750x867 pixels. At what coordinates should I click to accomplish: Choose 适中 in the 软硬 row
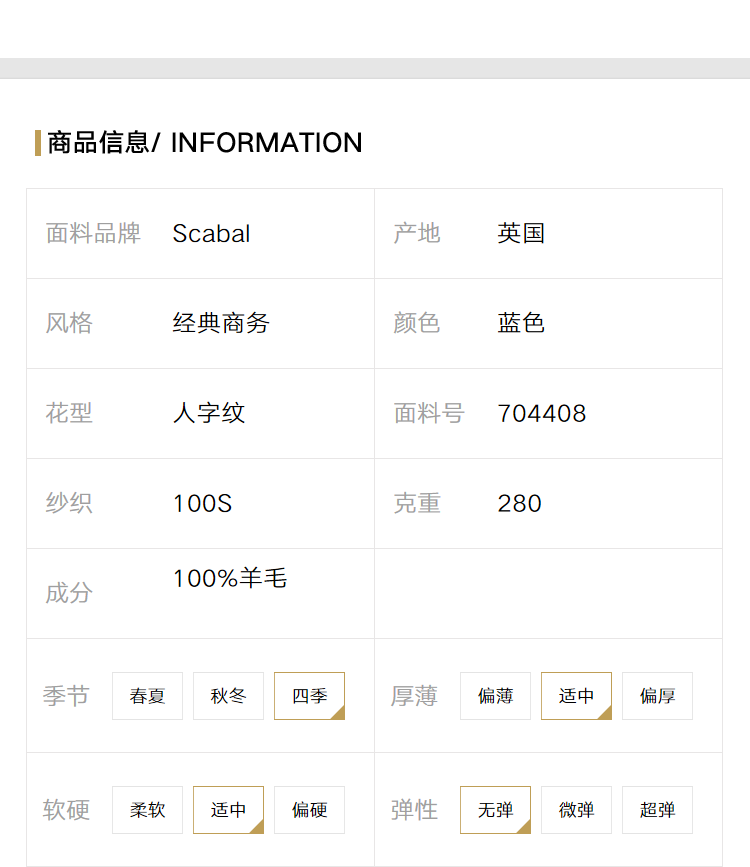(x=228, y=809)
